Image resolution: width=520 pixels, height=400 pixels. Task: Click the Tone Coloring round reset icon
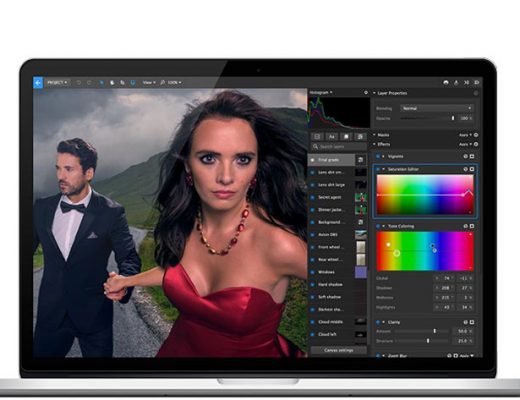pos(466,226)
